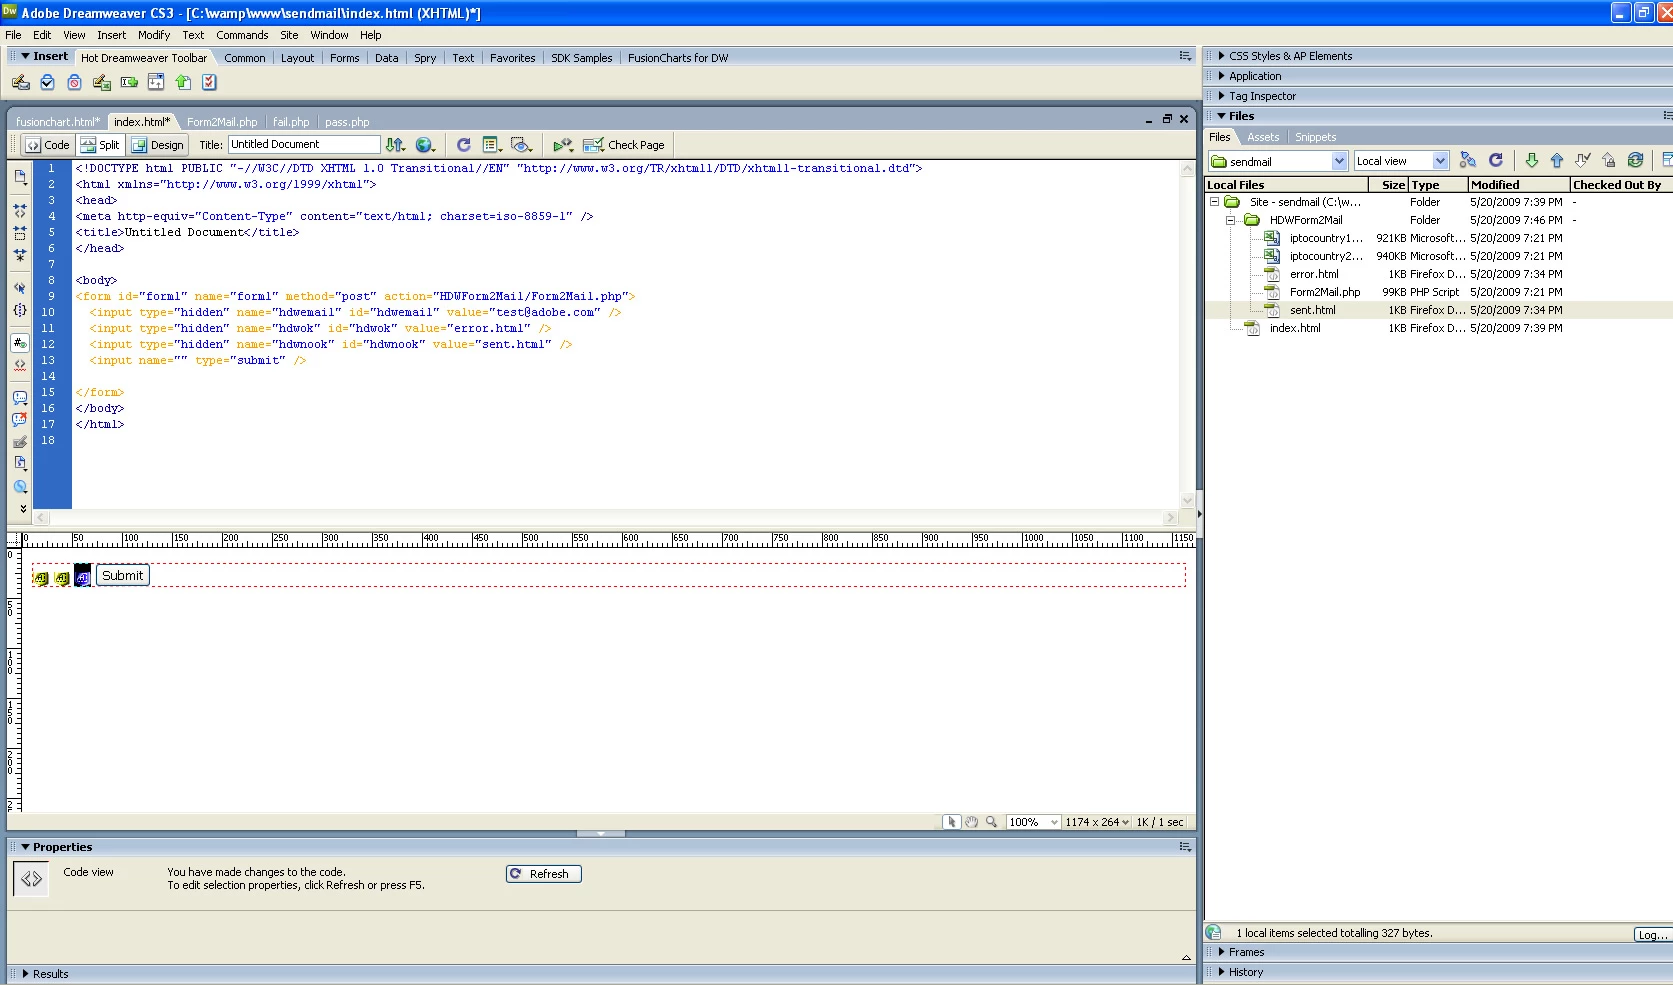
Task: Click the Balance Braces icon
Action: coord(20,310)
